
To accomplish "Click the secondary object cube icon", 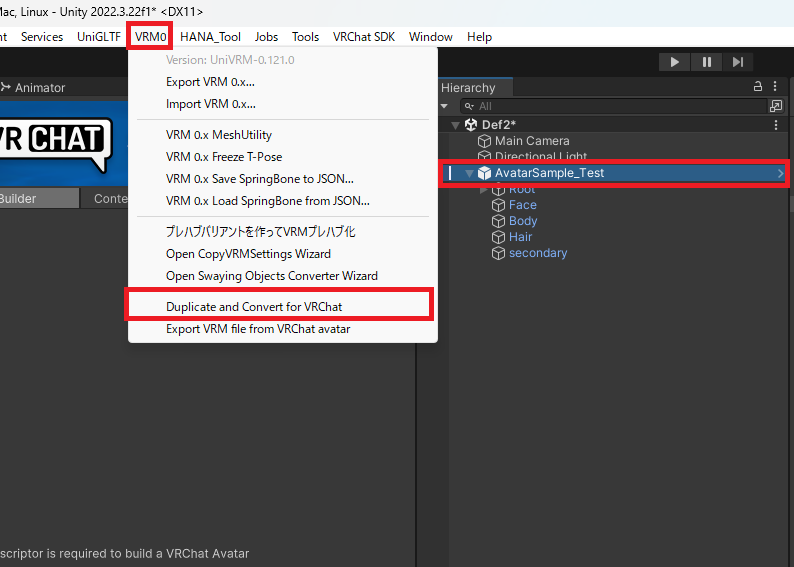I will pos(499,253).
